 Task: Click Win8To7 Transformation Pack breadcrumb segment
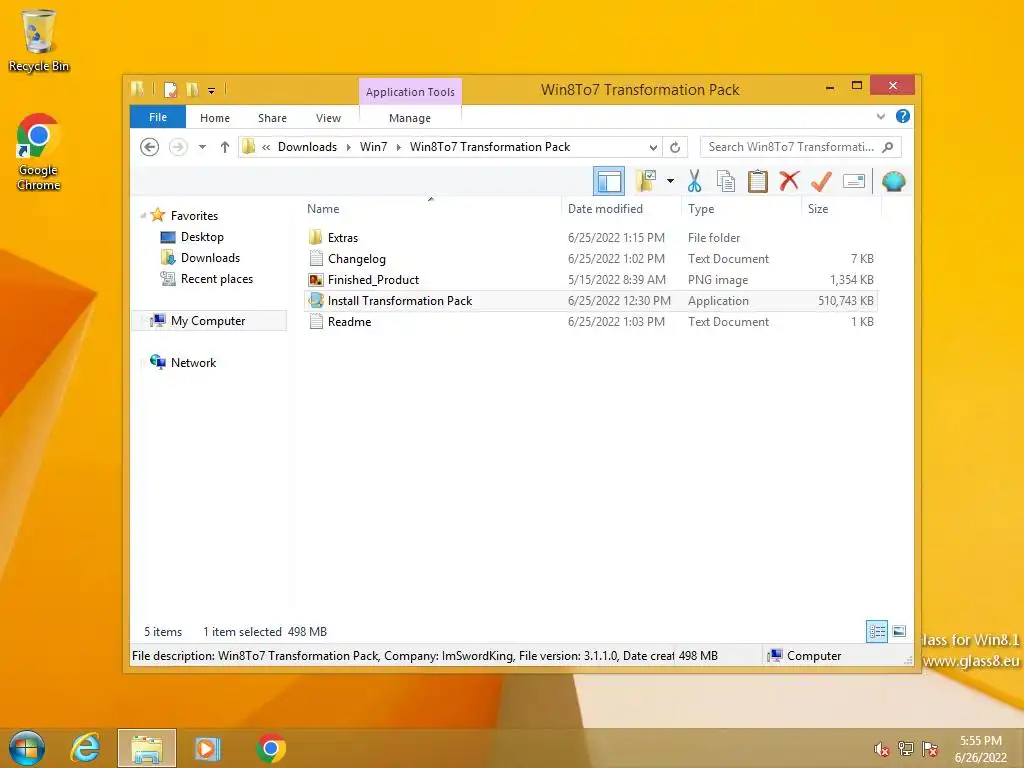click(x=490, y=147)
